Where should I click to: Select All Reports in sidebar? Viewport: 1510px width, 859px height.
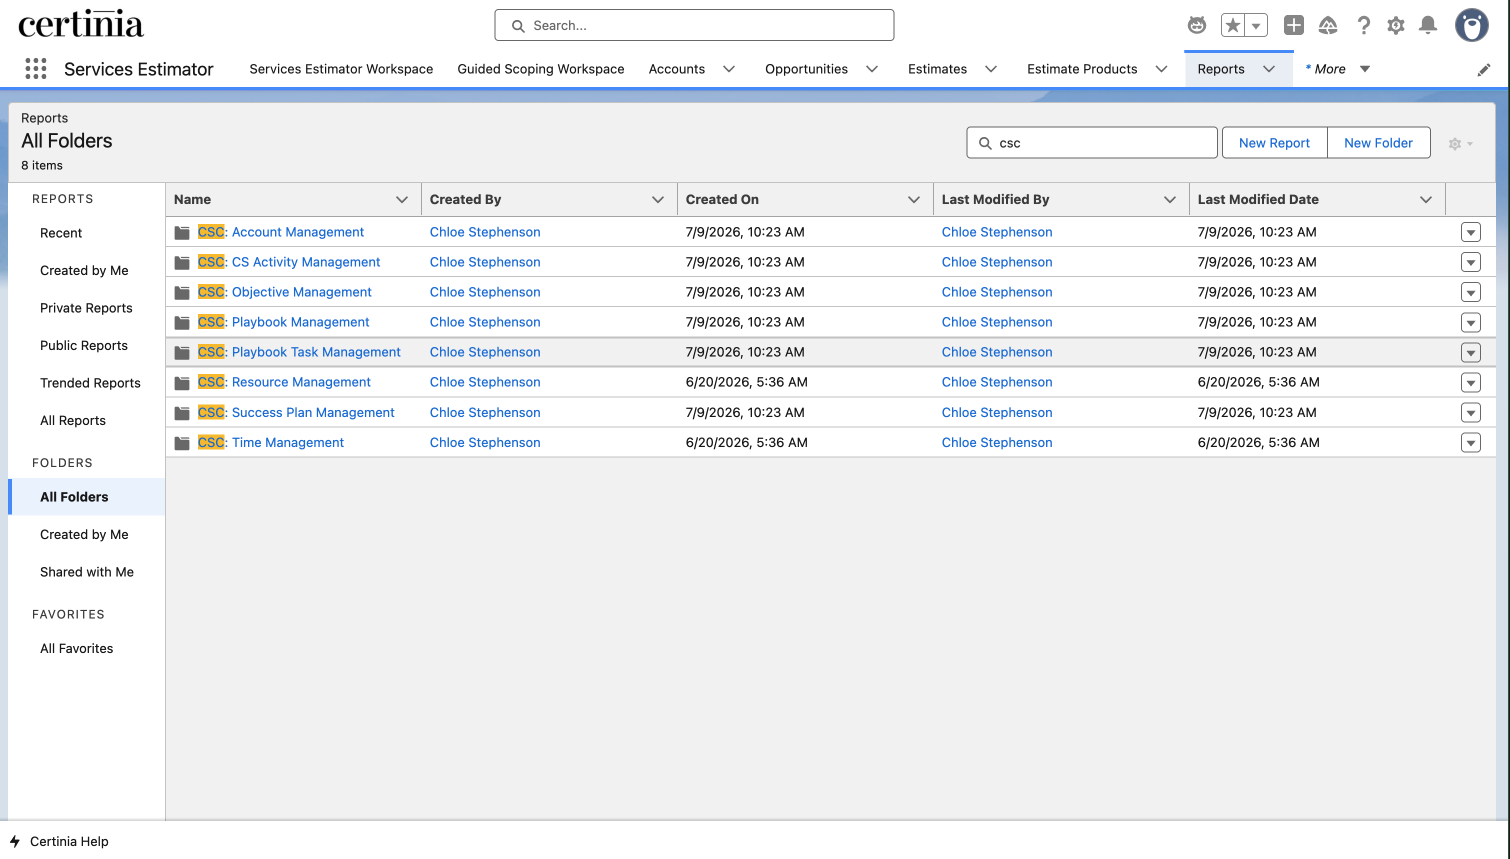(73, 420)
